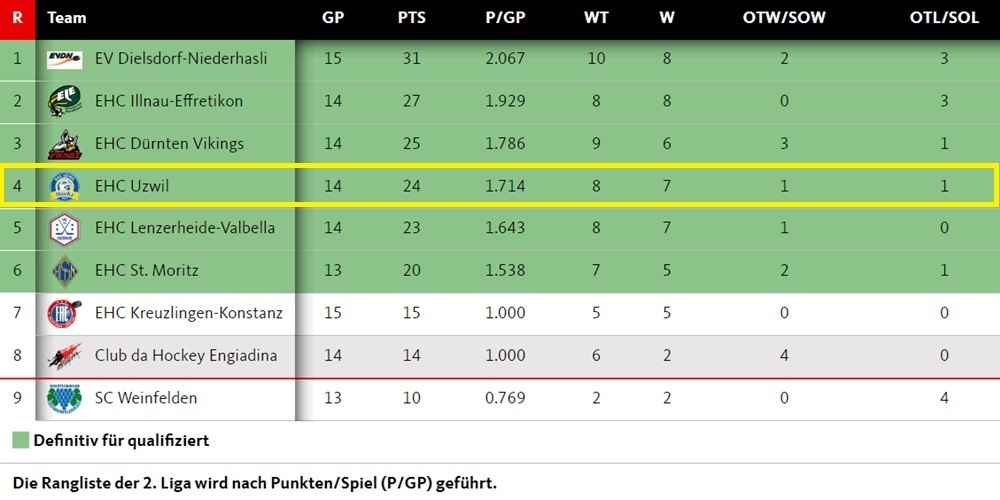
Task: Click the OTW/SOW column header
Action: coord(783,18)
